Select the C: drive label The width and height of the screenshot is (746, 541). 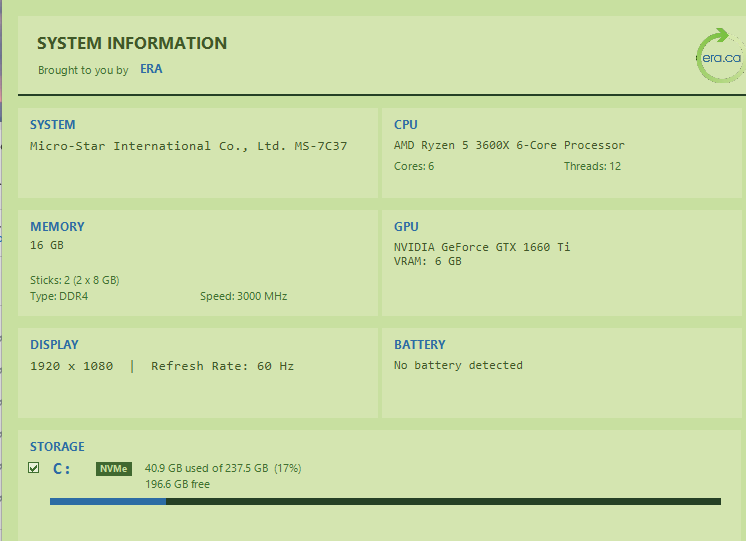click(x=61, y=469)
